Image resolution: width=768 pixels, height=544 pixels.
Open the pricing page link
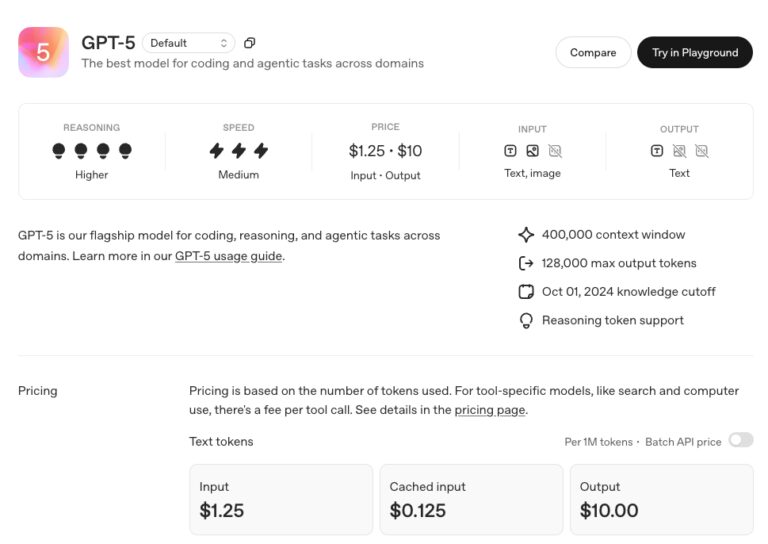pos(489,410)
